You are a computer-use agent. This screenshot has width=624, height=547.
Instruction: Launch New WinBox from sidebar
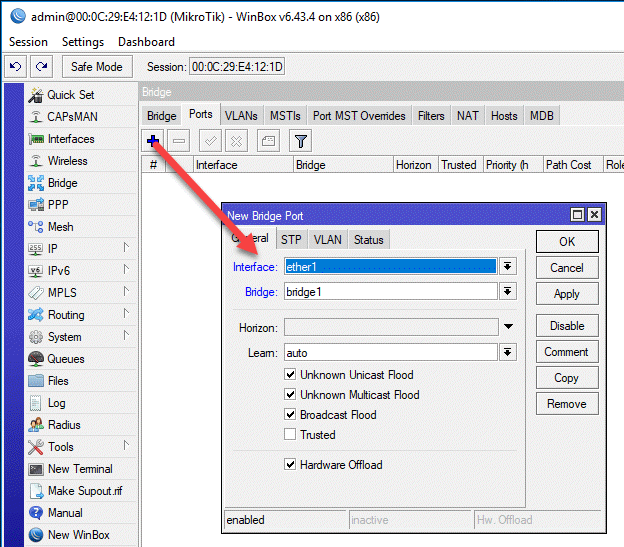pyautogui.click(x=82, y=535)
